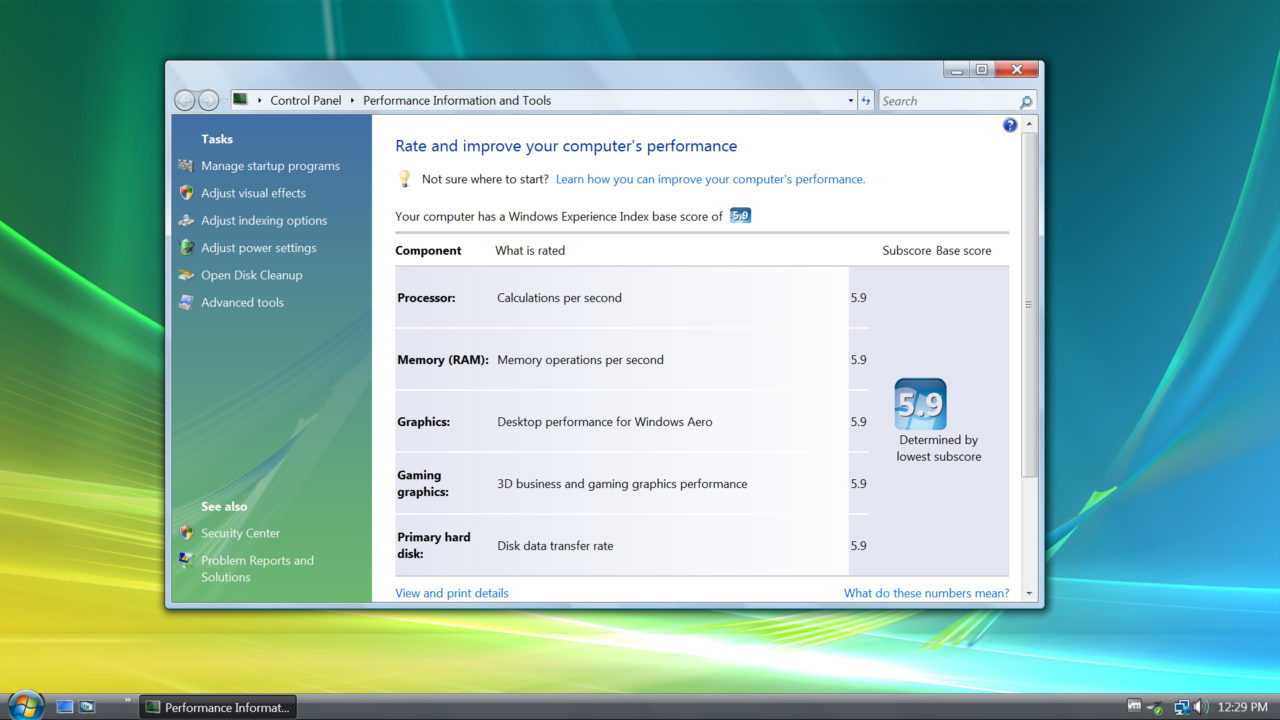Open Manage startup programs task
The height and width of the screenshot is (720, 1280).
coord(270,166)
